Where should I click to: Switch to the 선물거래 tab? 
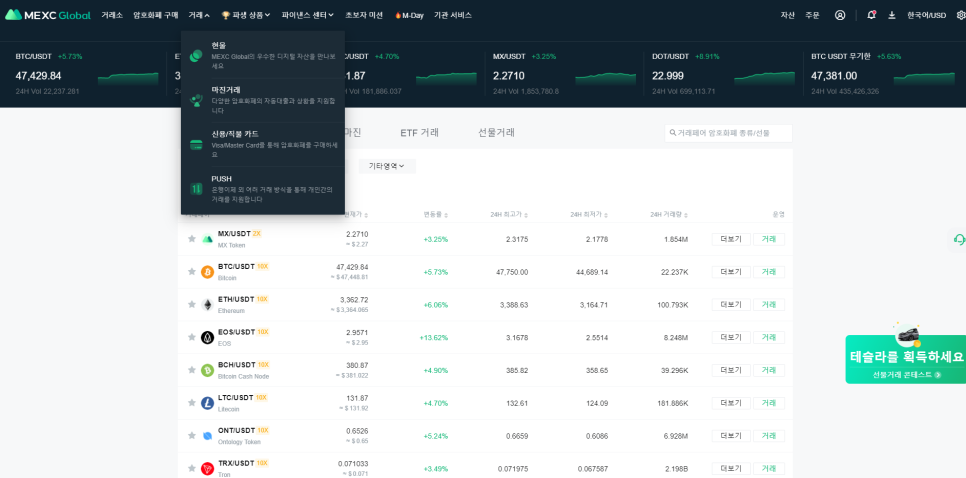pos(497,132)
